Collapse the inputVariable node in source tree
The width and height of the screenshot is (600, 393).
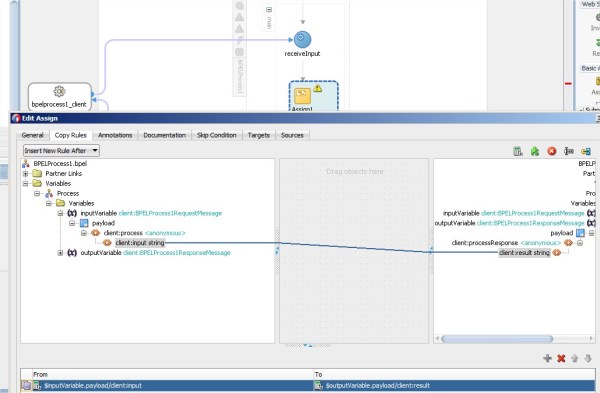(x=60, y=213)
